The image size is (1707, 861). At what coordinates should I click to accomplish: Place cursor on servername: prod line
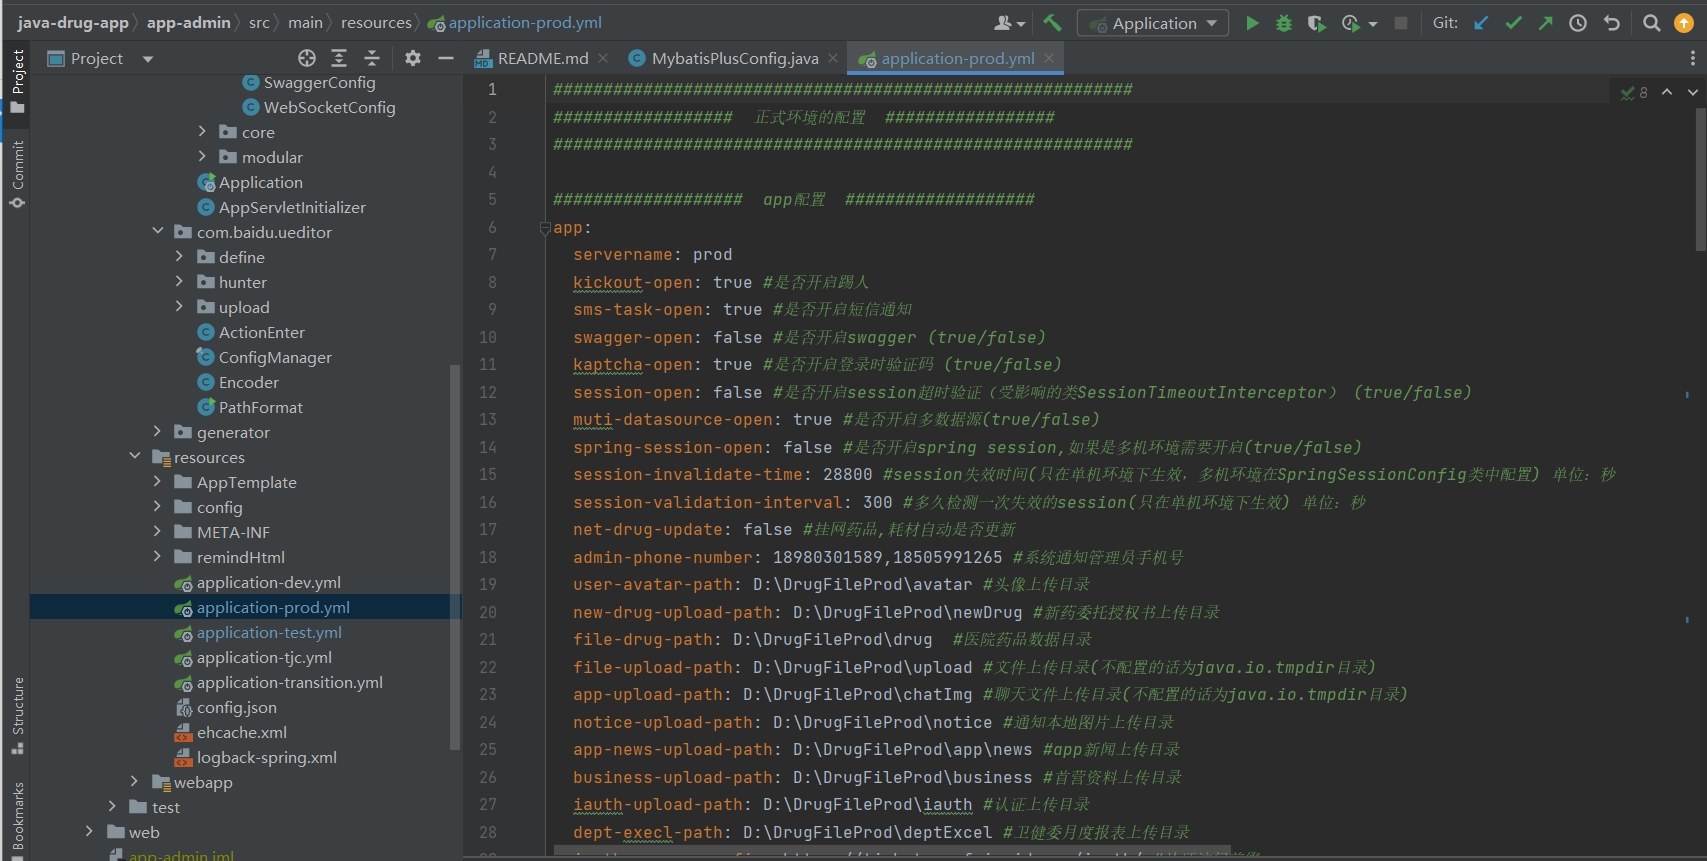(x=652, y=255)
